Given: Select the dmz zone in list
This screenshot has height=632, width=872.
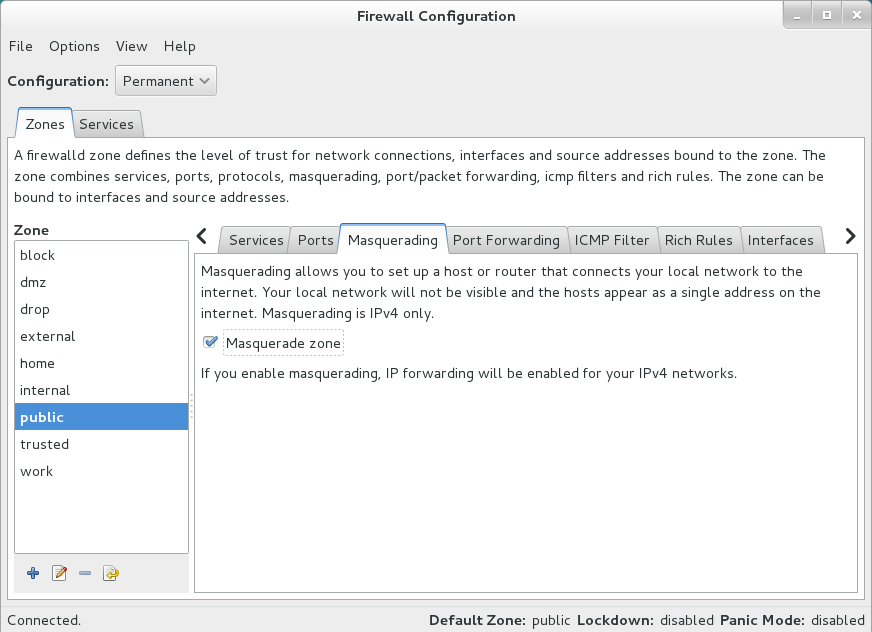Looking at the screenshot, I should [33, 282].
